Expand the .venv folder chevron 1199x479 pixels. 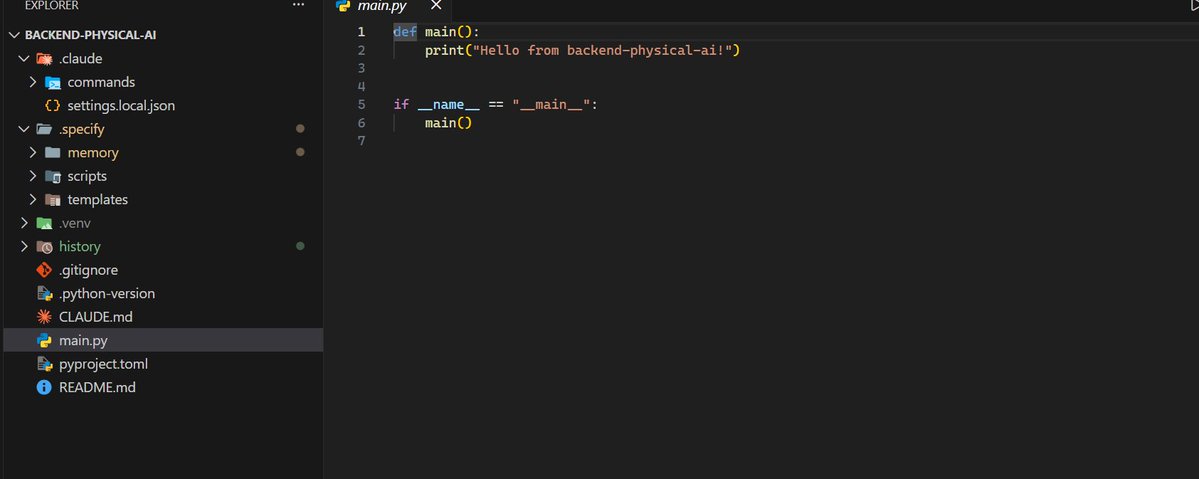tap(24, 223)
